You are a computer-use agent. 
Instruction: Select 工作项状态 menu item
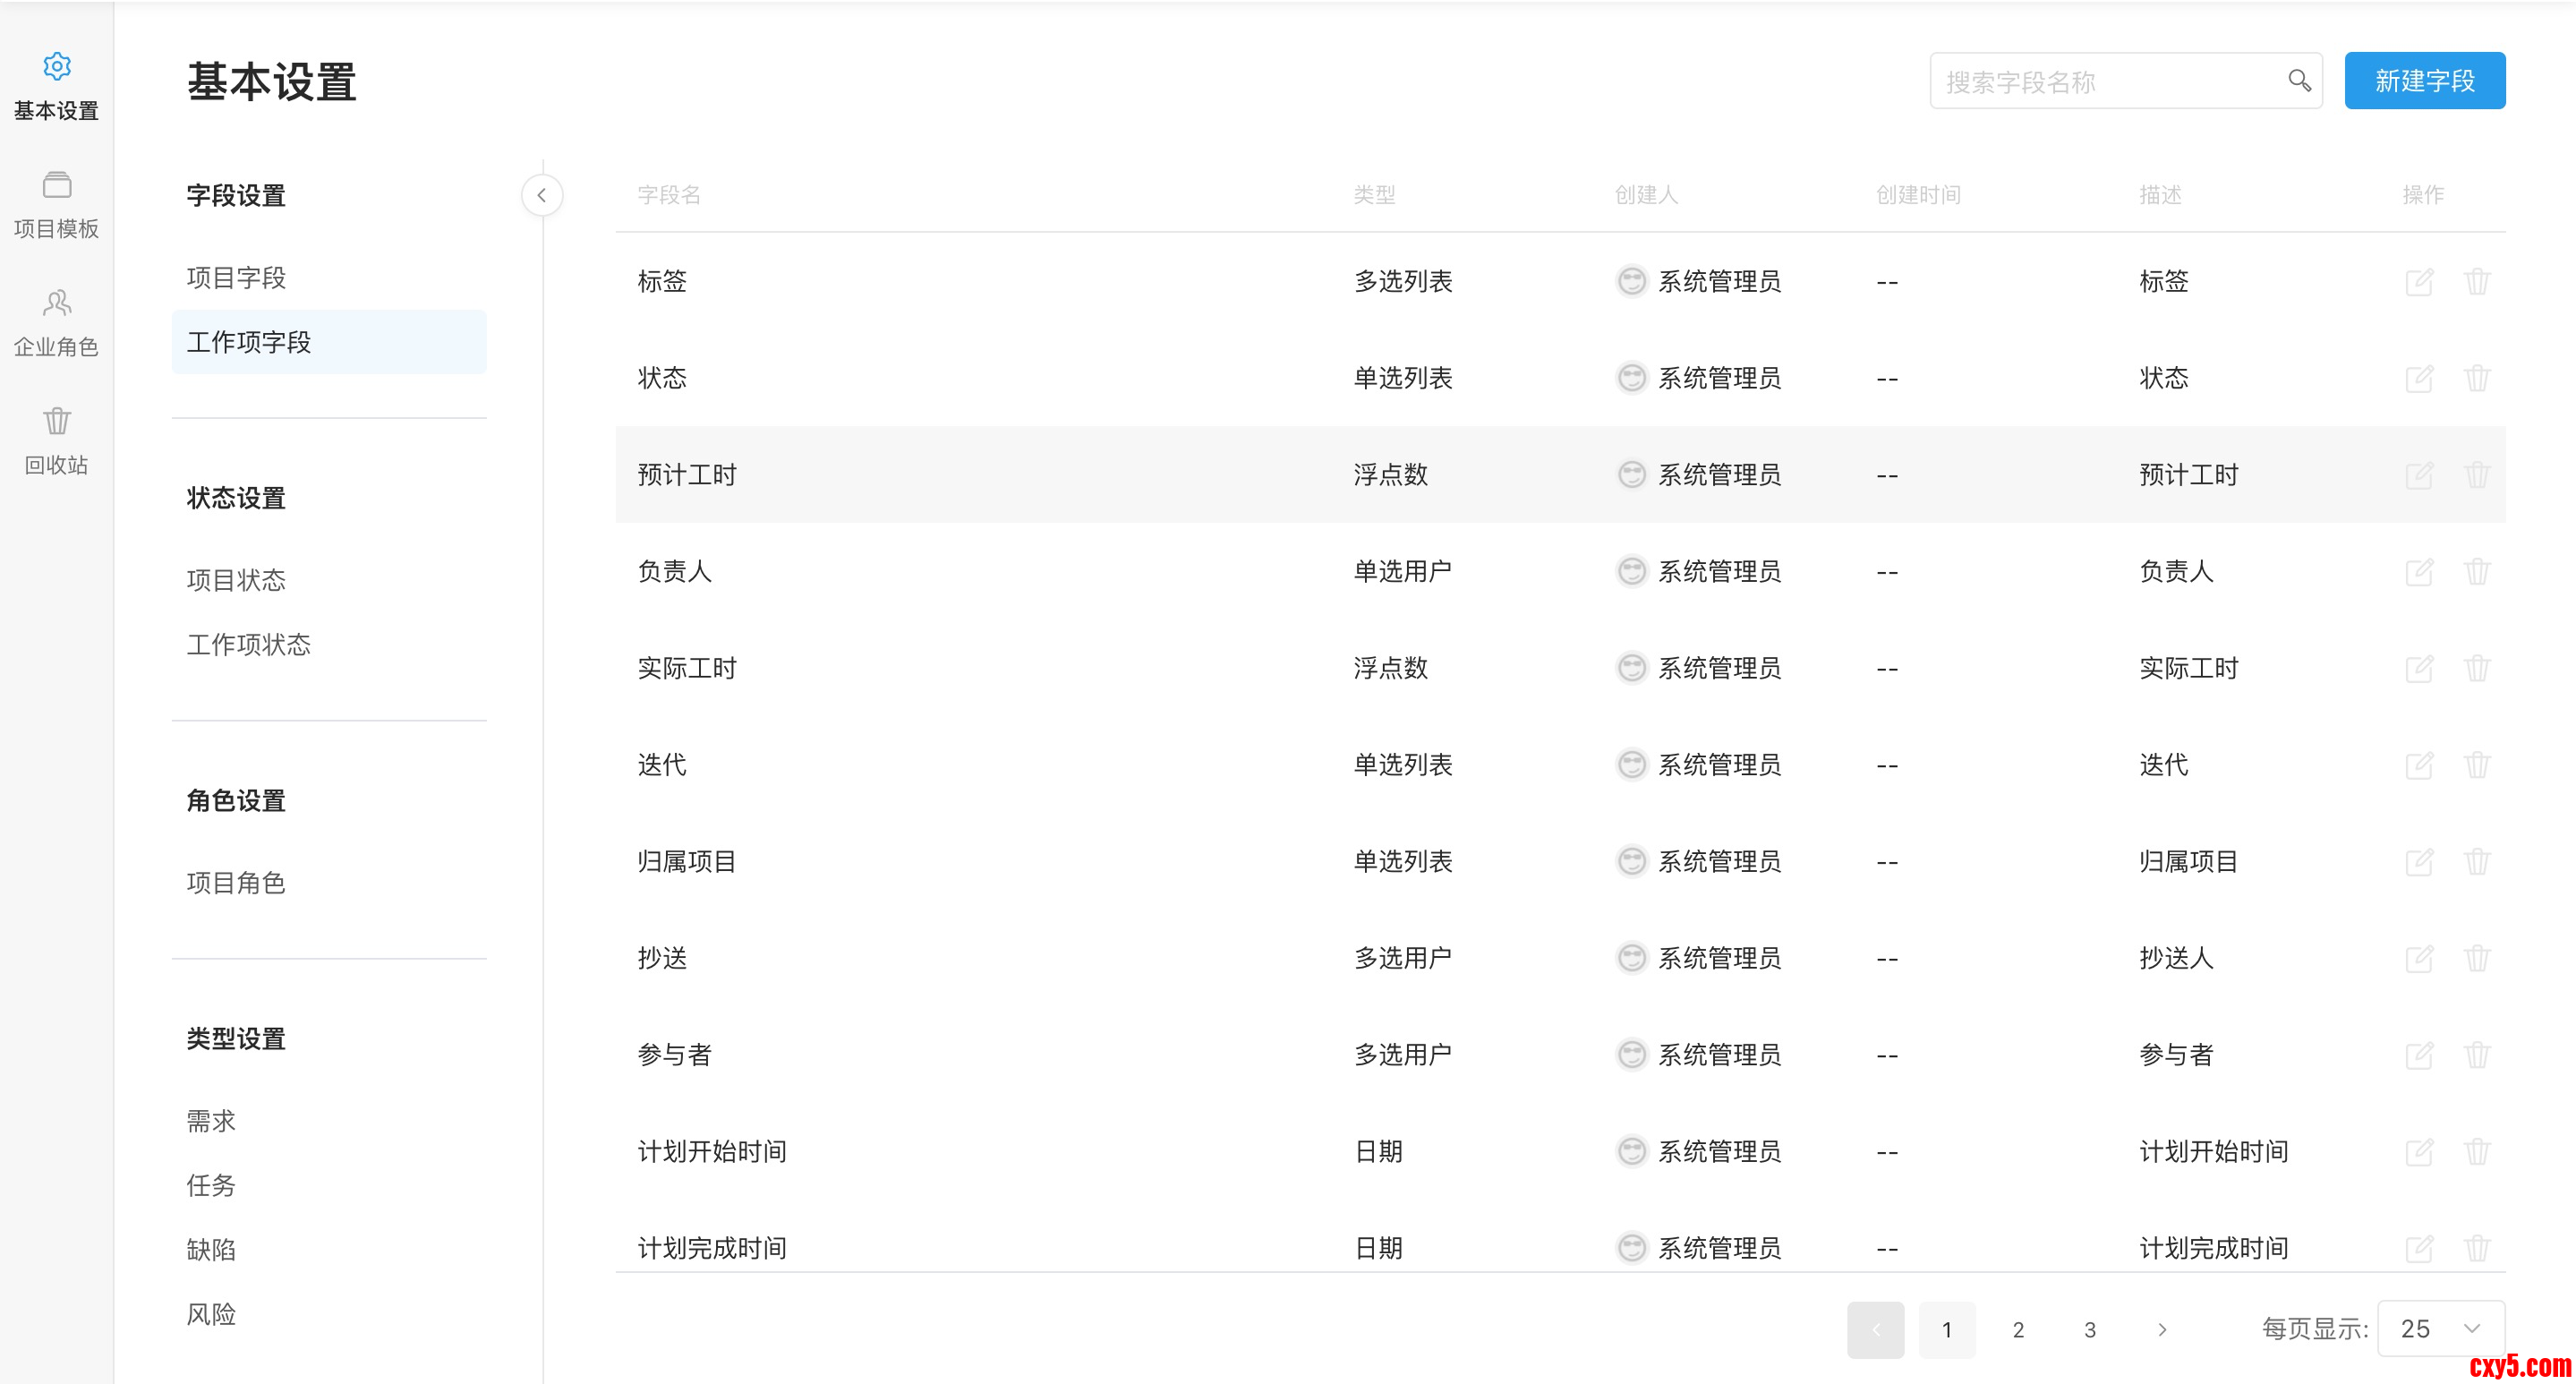[x=248, y=644]
